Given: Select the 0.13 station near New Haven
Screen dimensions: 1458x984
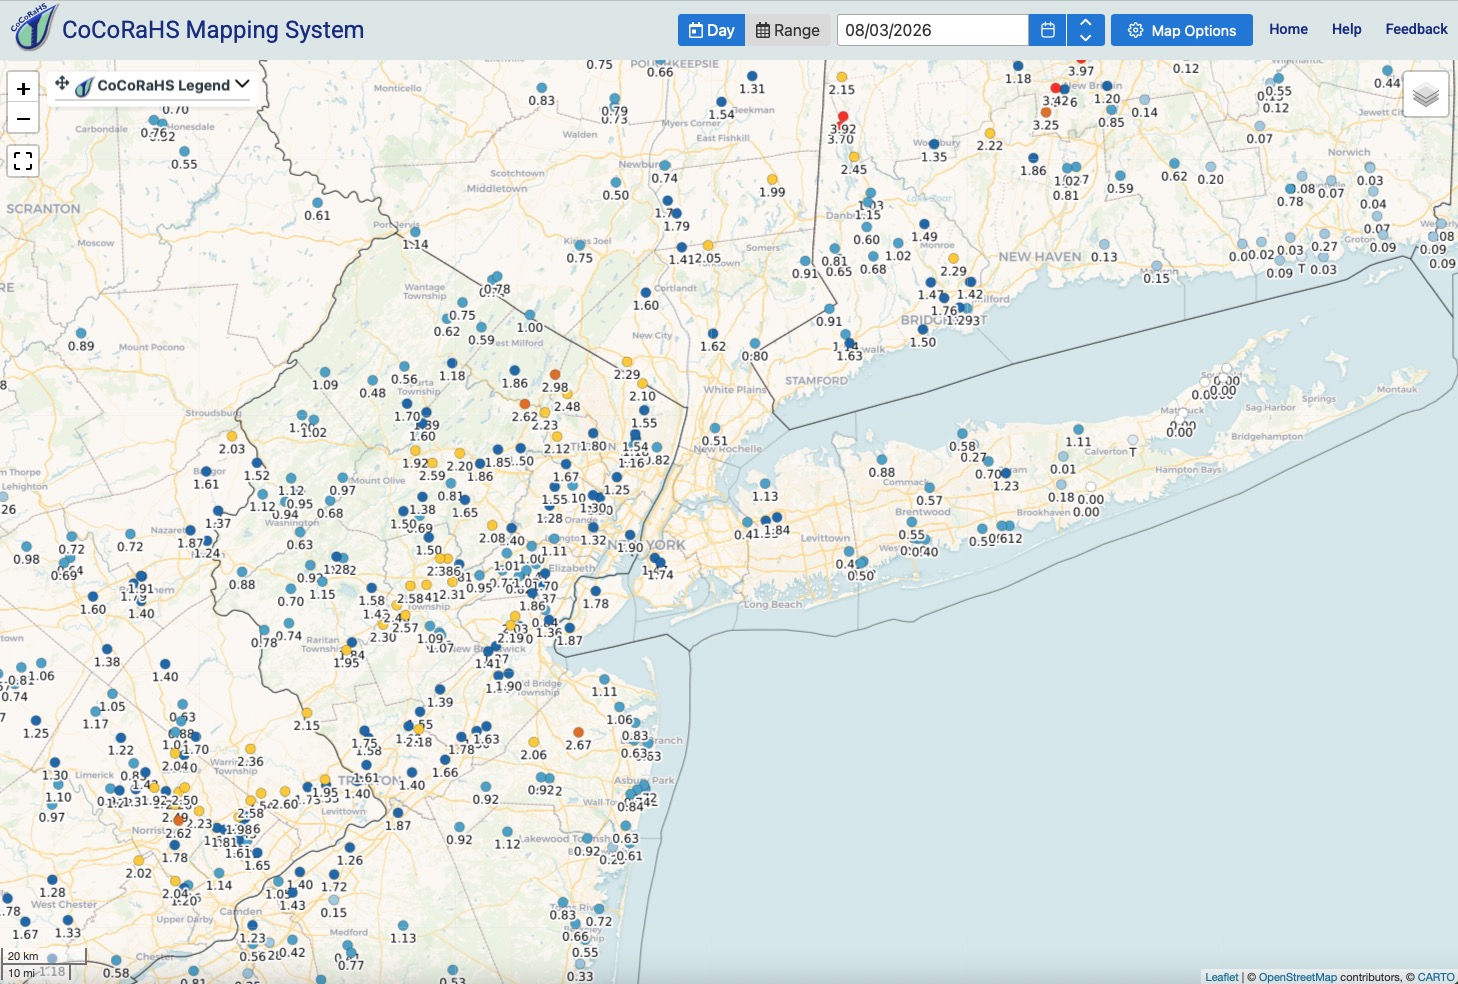Looking at the screenshot, I should pos(1104,245).
